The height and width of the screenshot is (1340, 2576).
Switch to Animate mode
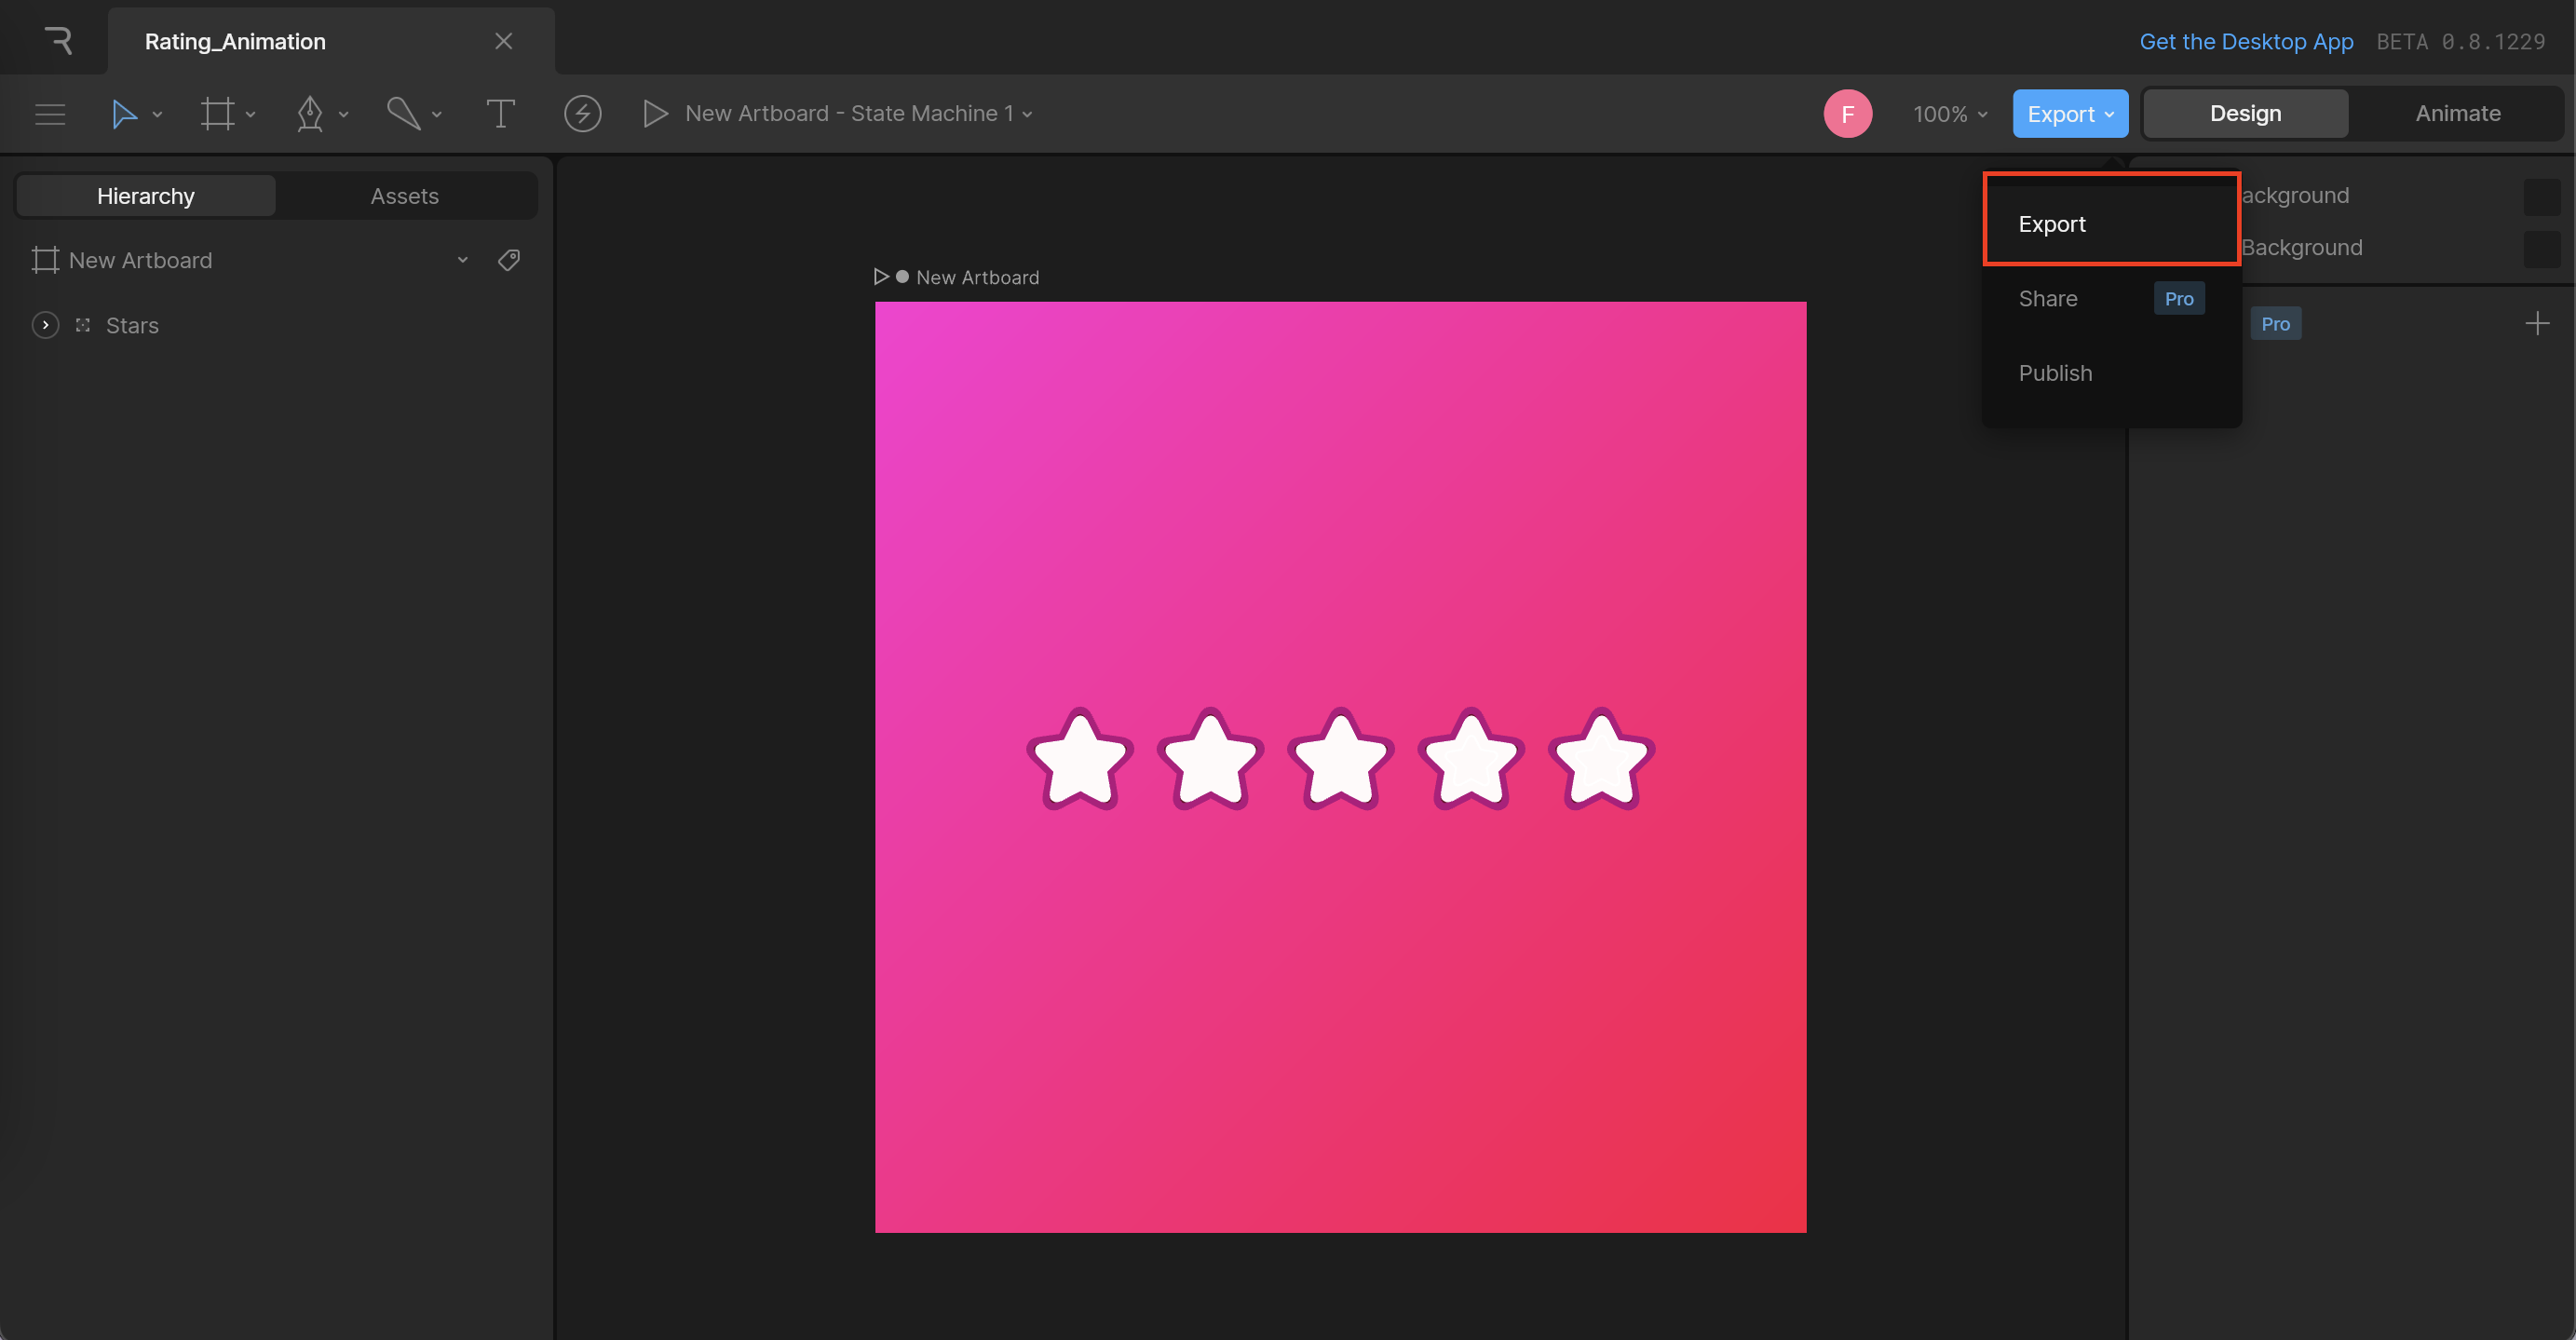2457,114
